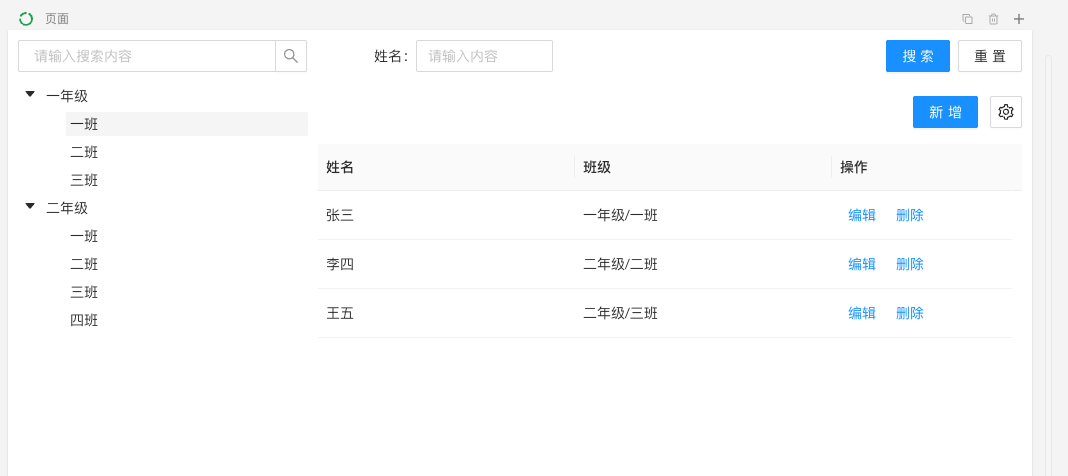The image size is (1068, 476).
Task: Focus the tree search input box
Action: (x=147, y=56)
